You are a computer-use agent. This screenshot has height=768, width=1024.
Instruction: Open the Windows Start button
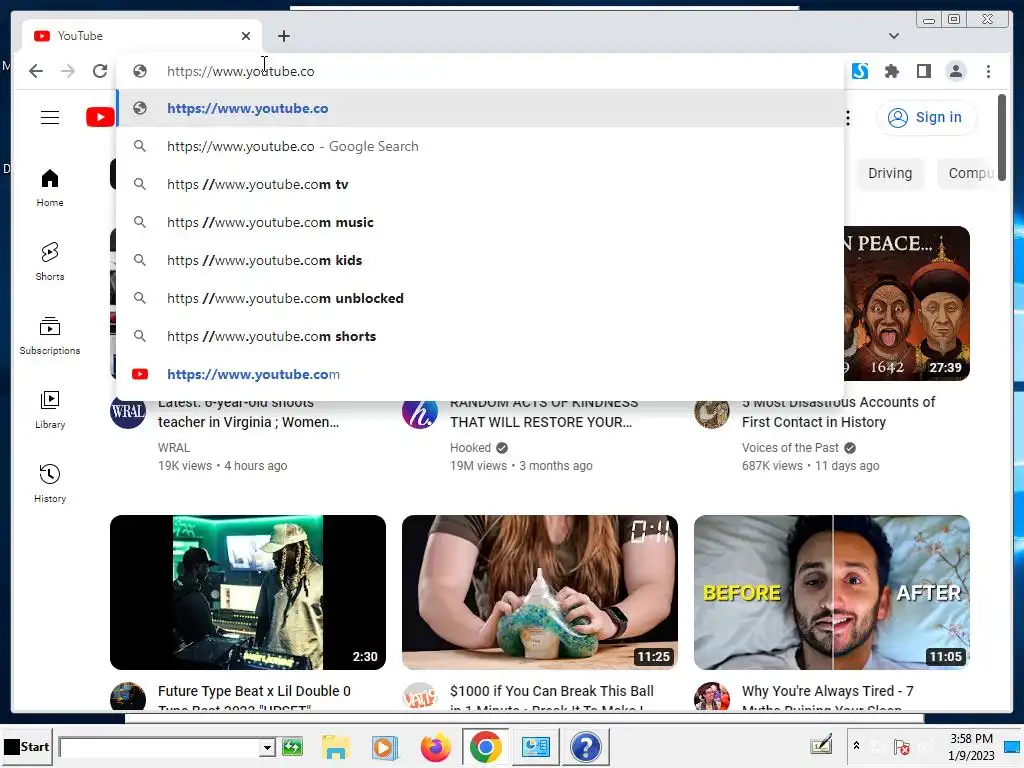(x=27, y=746)
